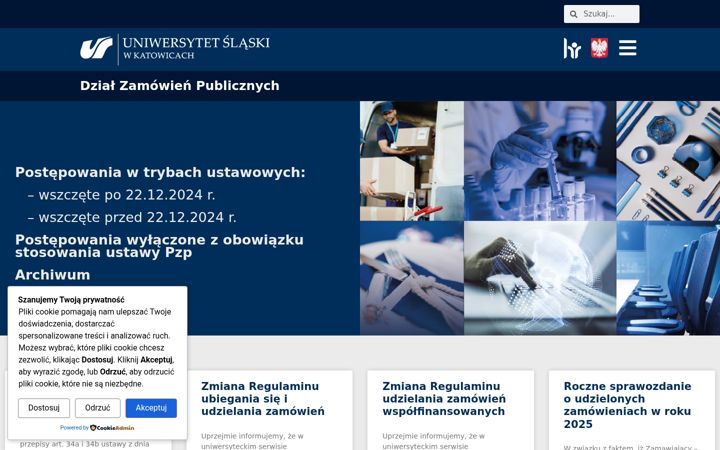Click the HR Excellence logo icon
720x450 pixels.
[x=572, y=48]
